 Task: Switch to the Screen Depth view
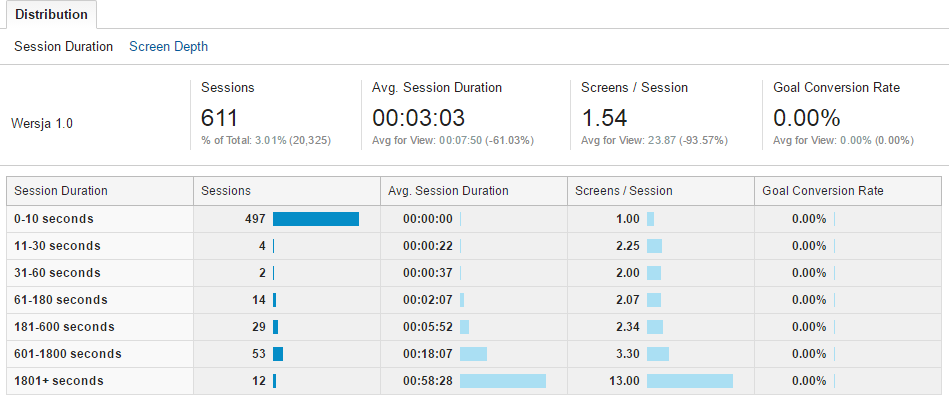coord(168,47)
